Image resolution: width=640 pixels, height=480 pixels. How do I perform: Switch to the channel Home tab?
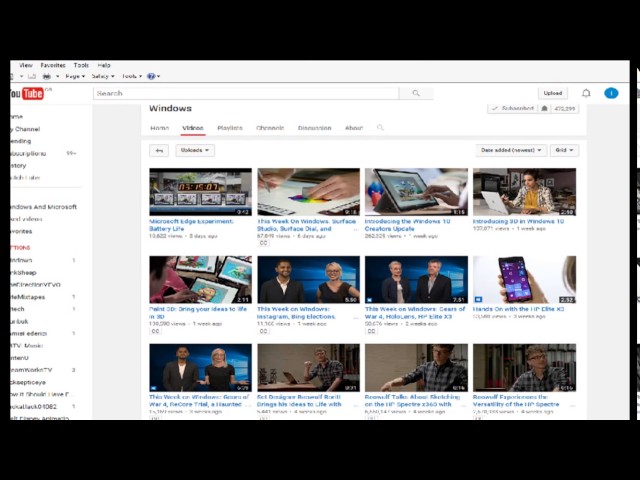160,128
